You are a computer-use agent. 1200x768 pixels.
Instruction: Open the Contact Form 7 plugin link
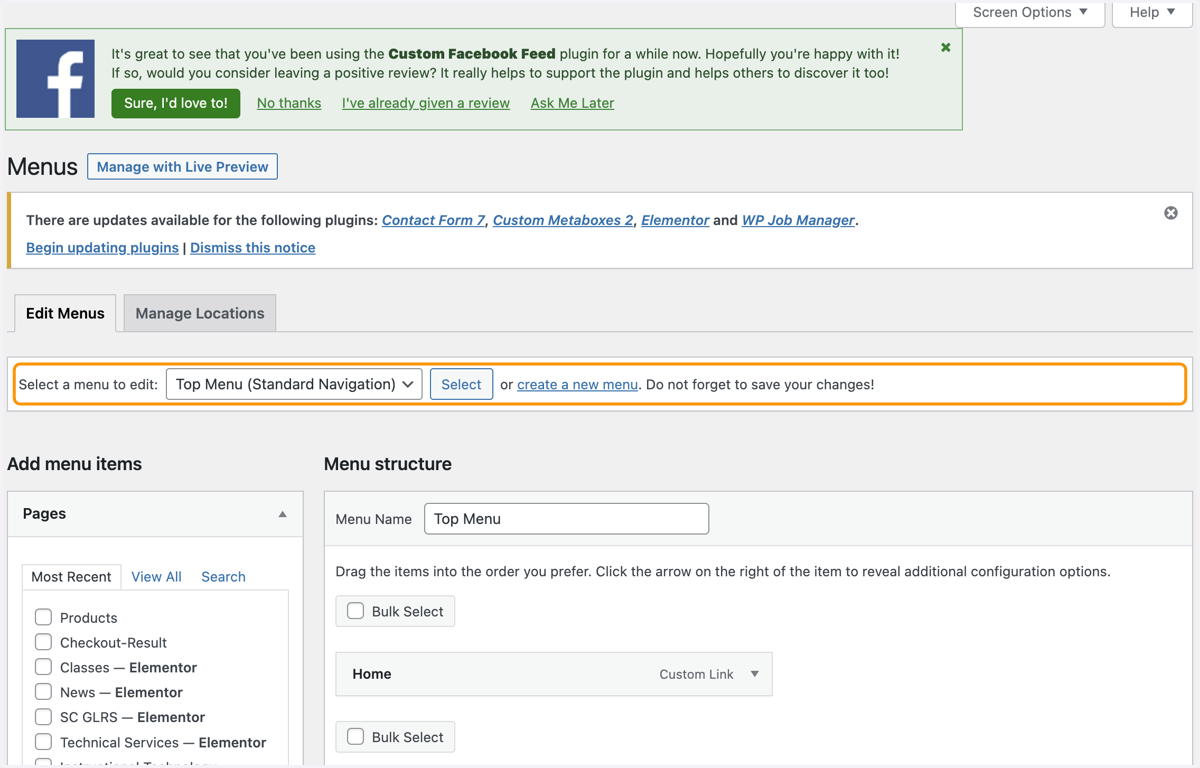tap(433, 220)
